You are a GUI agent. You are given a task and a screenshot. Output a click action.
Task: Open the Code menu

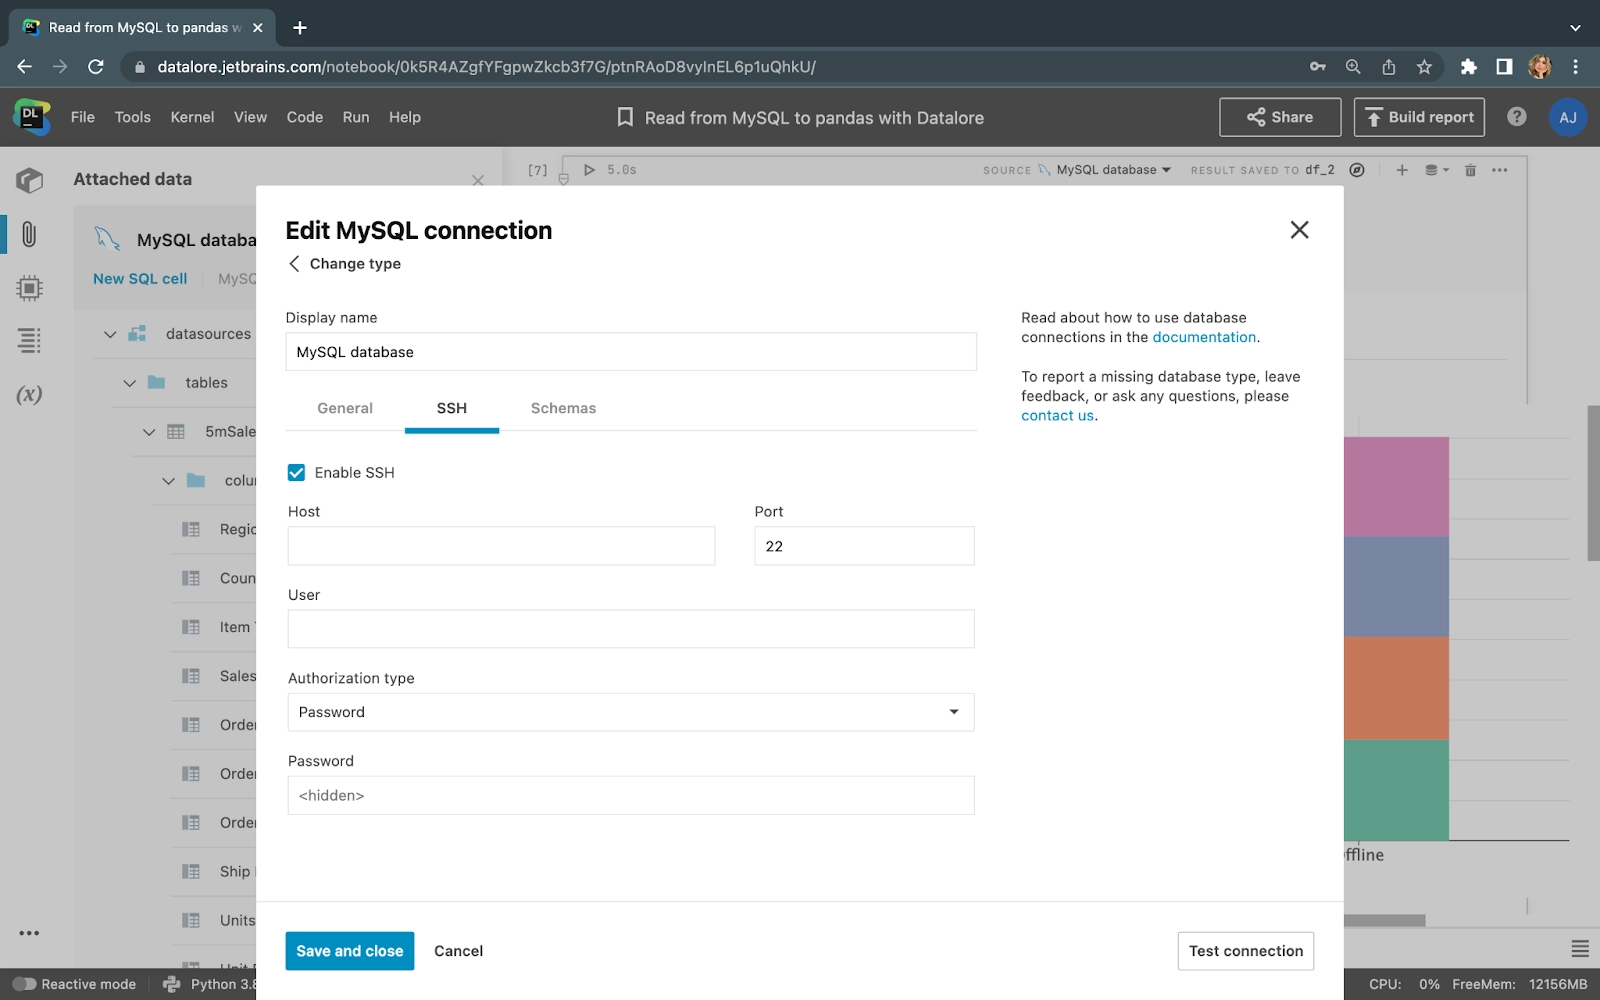point(305,117)
